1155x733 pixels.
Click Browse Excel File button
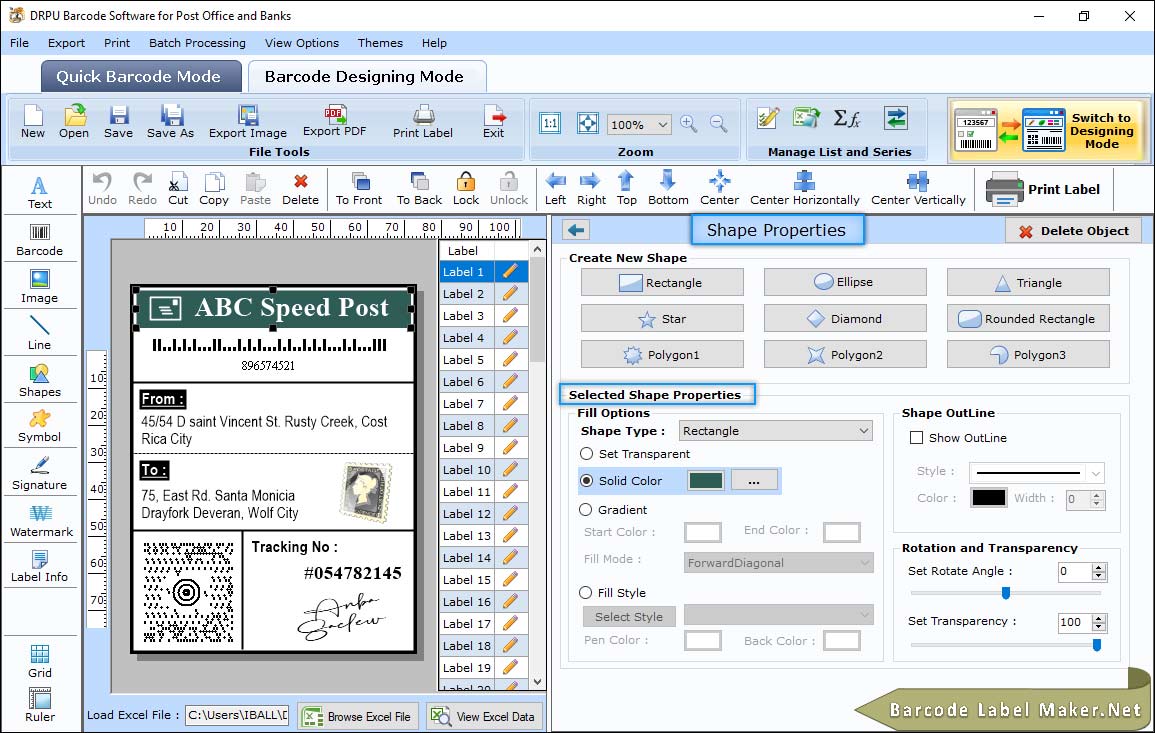358,716
